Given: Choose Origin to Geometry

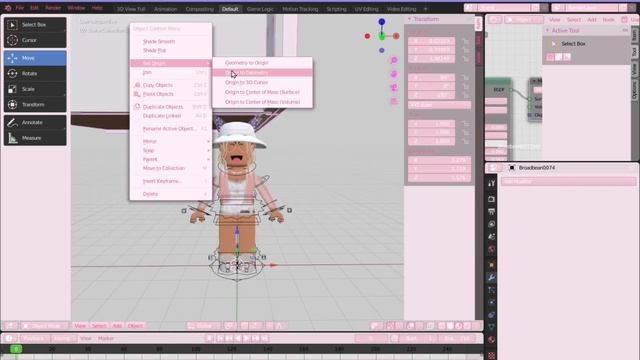Looking at the screenshot, I should (262, 73).
